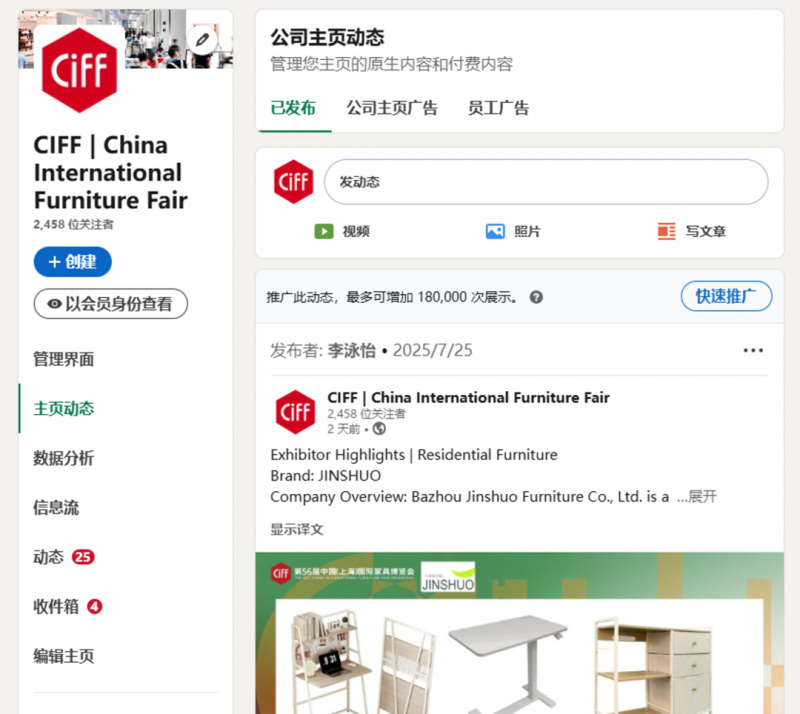Click the 发动态 input field
Screen dimensions: 800x714
coord(546,182)
